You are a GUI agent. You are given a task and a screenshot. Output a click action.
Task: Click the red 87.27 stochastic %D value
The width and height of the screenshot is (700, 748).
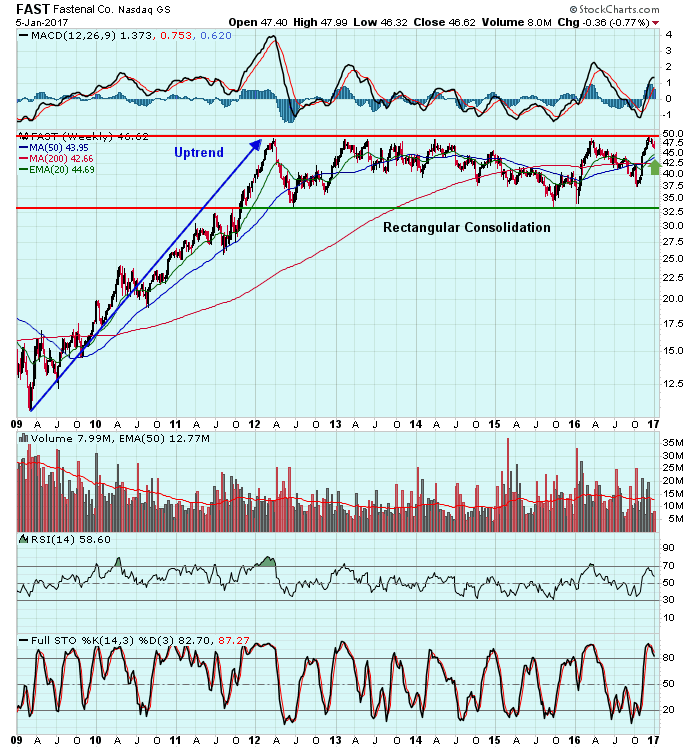click(x=234, y=640)
